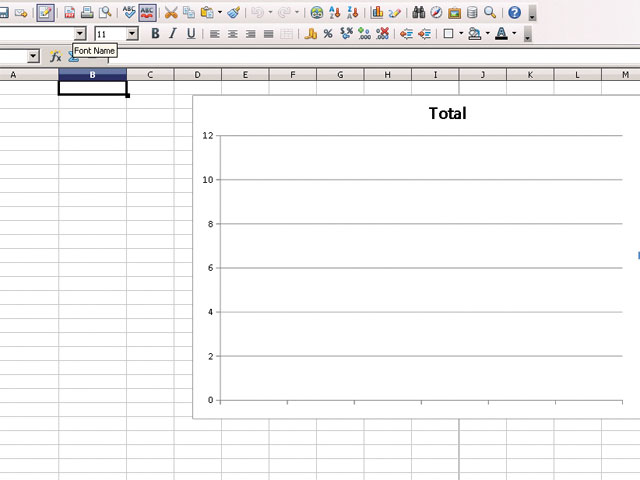Viewport: 640px width, 480px height.
Task: Open the Font Name dropdown list
Action: pos(80,34)
